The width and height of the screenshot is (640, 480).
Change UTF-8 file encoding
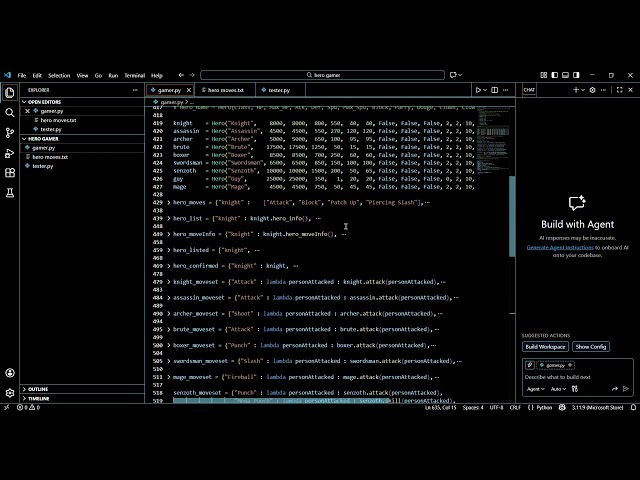coord(496,407)
